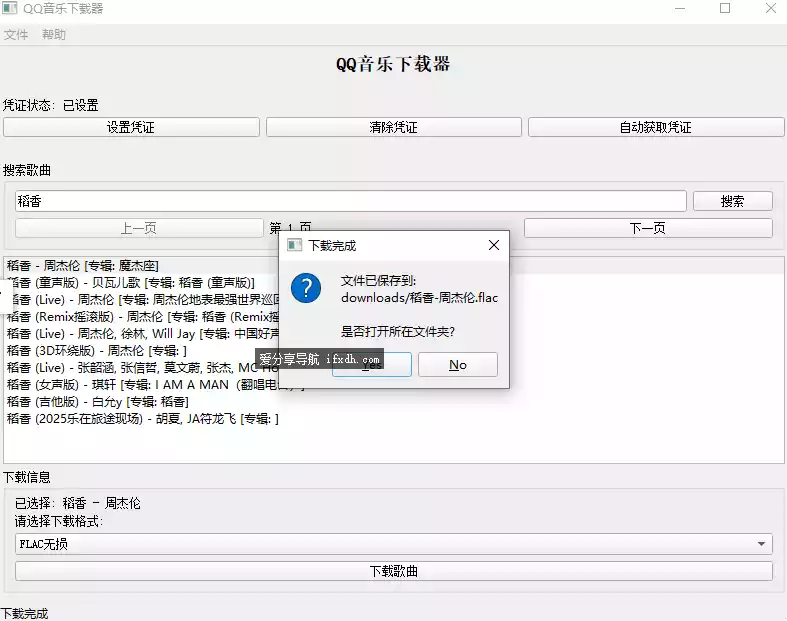This screenshot has width=787, height=621.
Task: Choose Yes in the 下载完成 dialog
Action: [372, 364]
